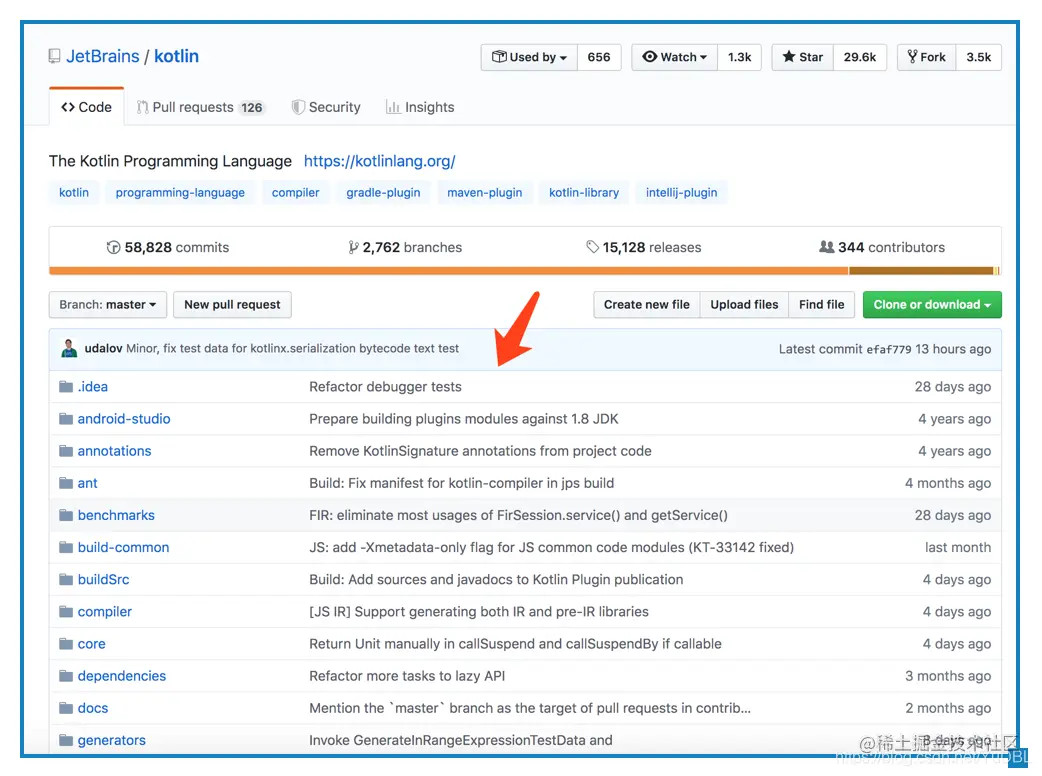Click the 1.3k watchers count
Viewport: 1042px width, 776px height.
pyautogui.click(x=740, y=57)
